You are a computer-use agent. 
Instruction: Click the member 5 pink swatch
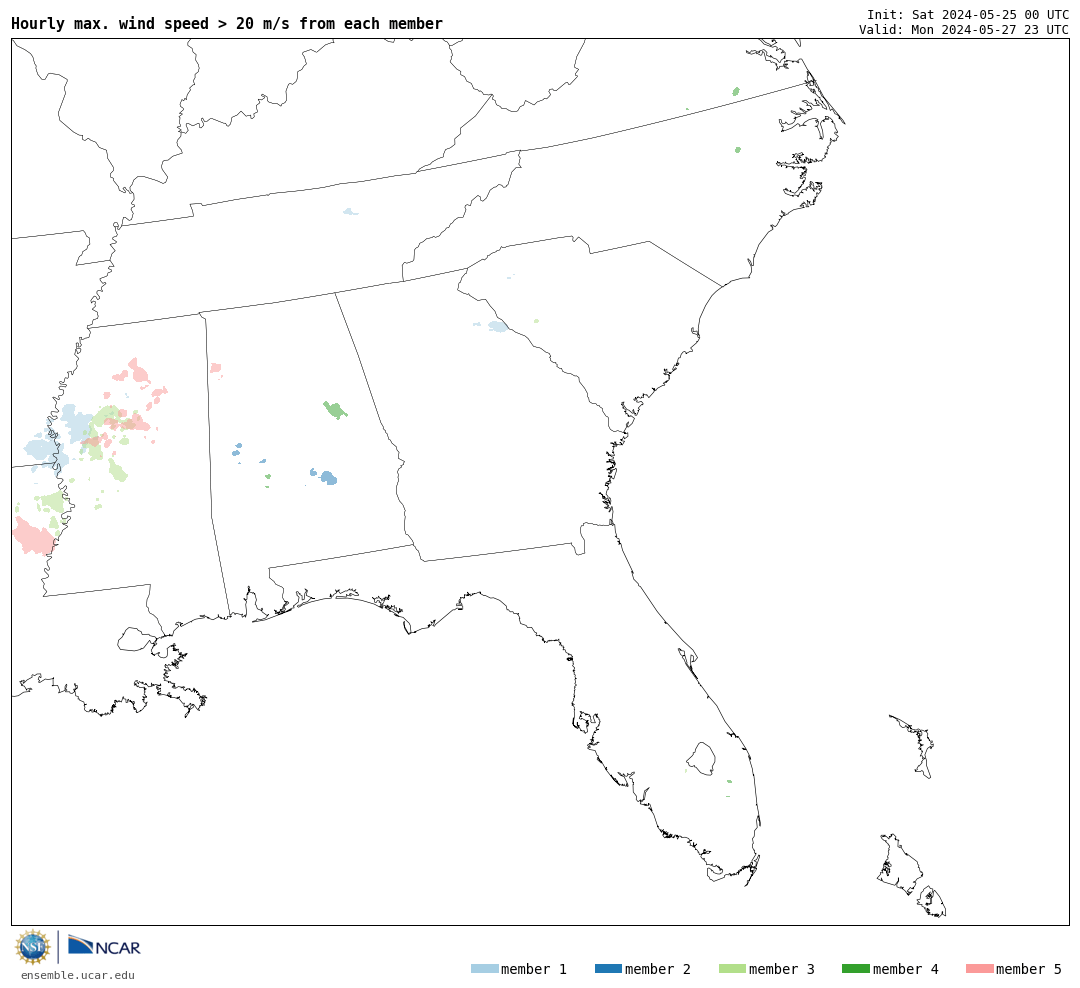(x=979, y=969)
